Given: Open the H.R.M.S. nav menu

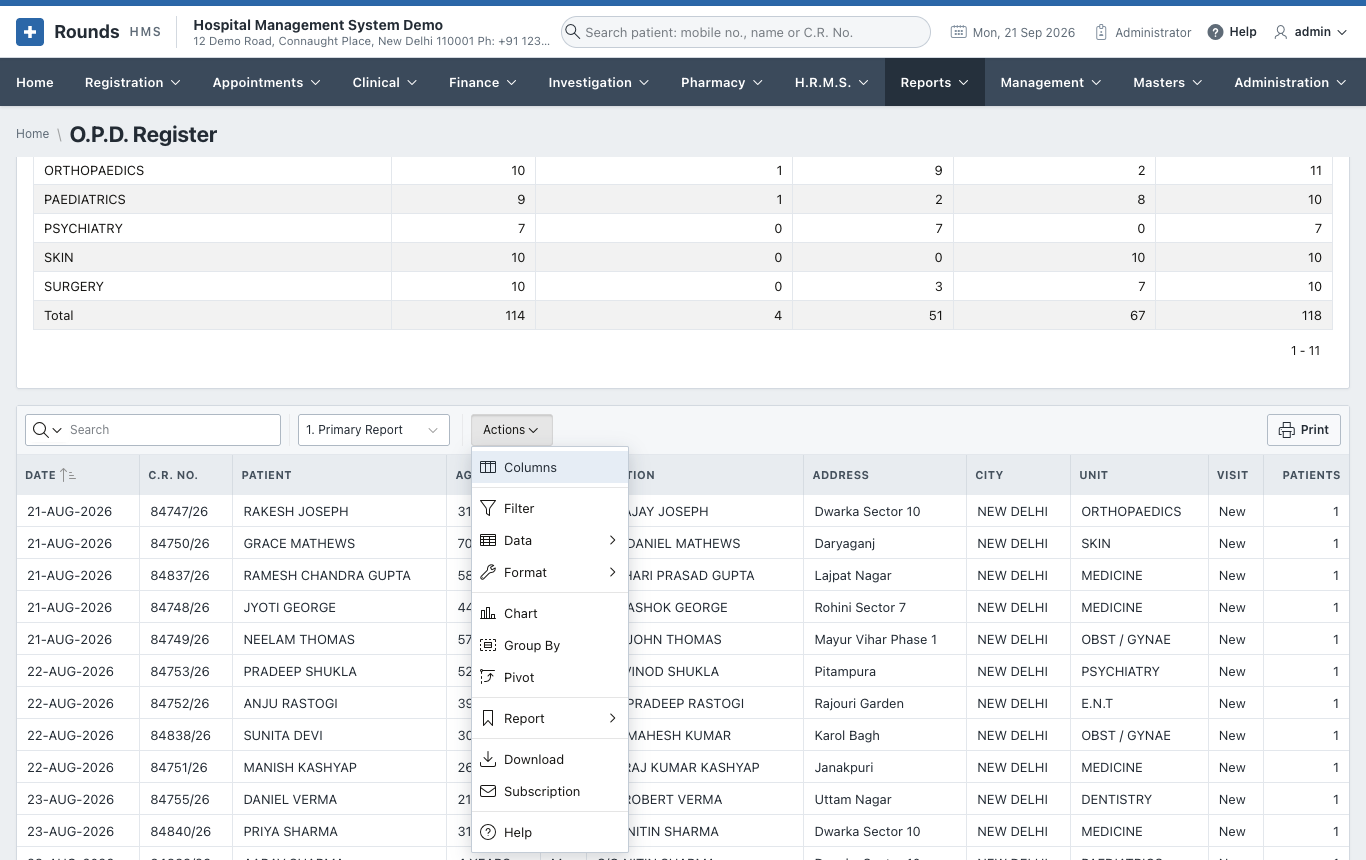Looking at the screenshot, I should coord(832,82).
